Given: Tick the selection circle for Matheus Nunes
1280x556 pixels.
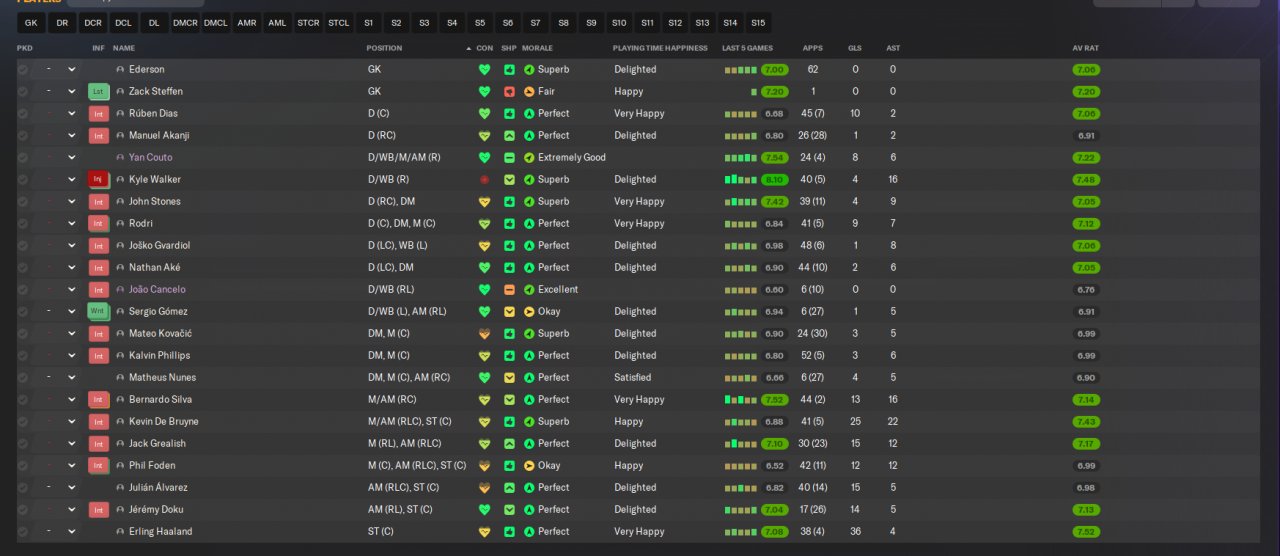Looking at the screenshot, I should 23,378.
